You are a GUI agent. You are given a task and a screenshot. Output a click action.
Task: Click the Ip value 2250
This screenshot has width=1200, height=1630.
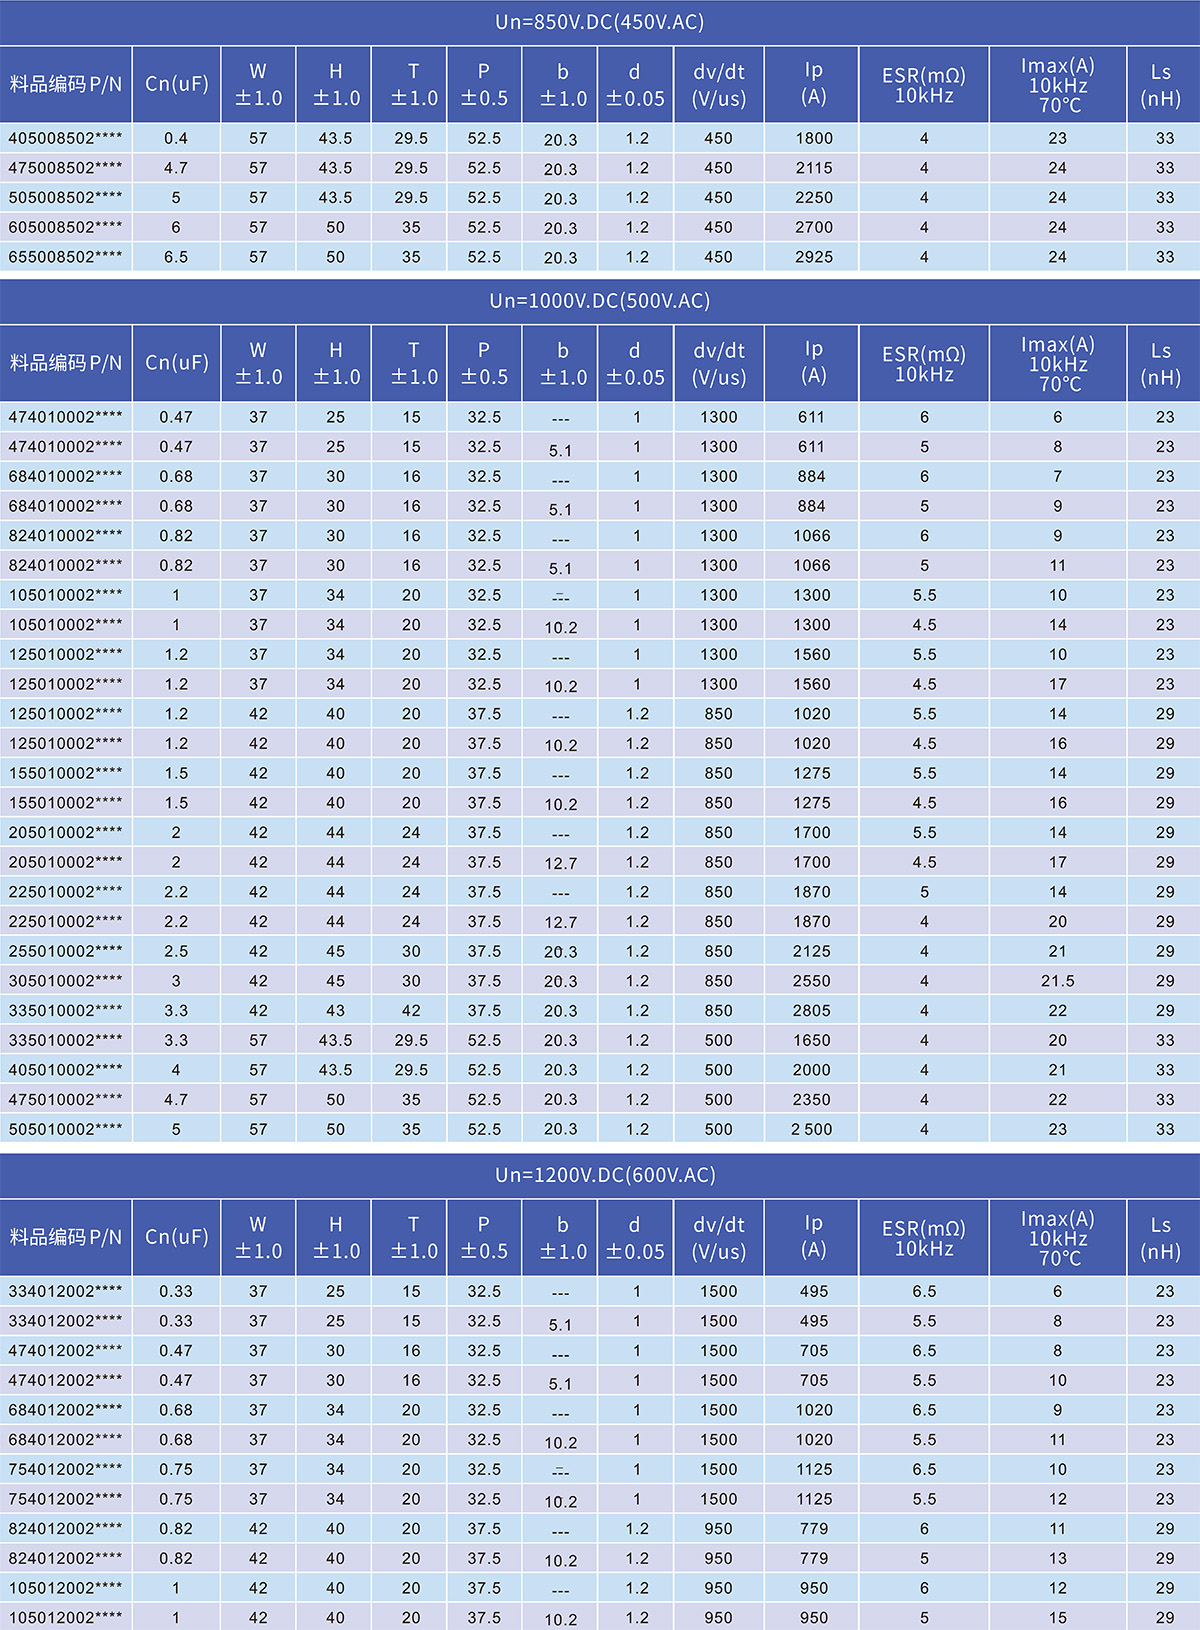(x=814, y=198)
